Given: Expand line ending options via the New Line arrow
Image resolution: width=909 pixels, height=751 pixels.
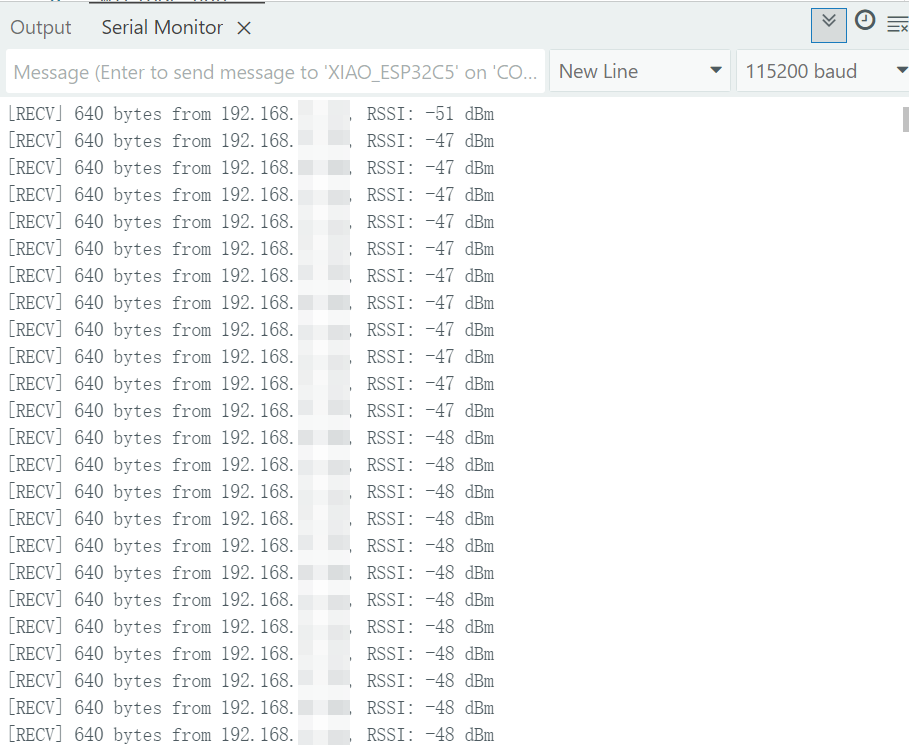Looking at the screenshot, I should [x=715, y=71].
